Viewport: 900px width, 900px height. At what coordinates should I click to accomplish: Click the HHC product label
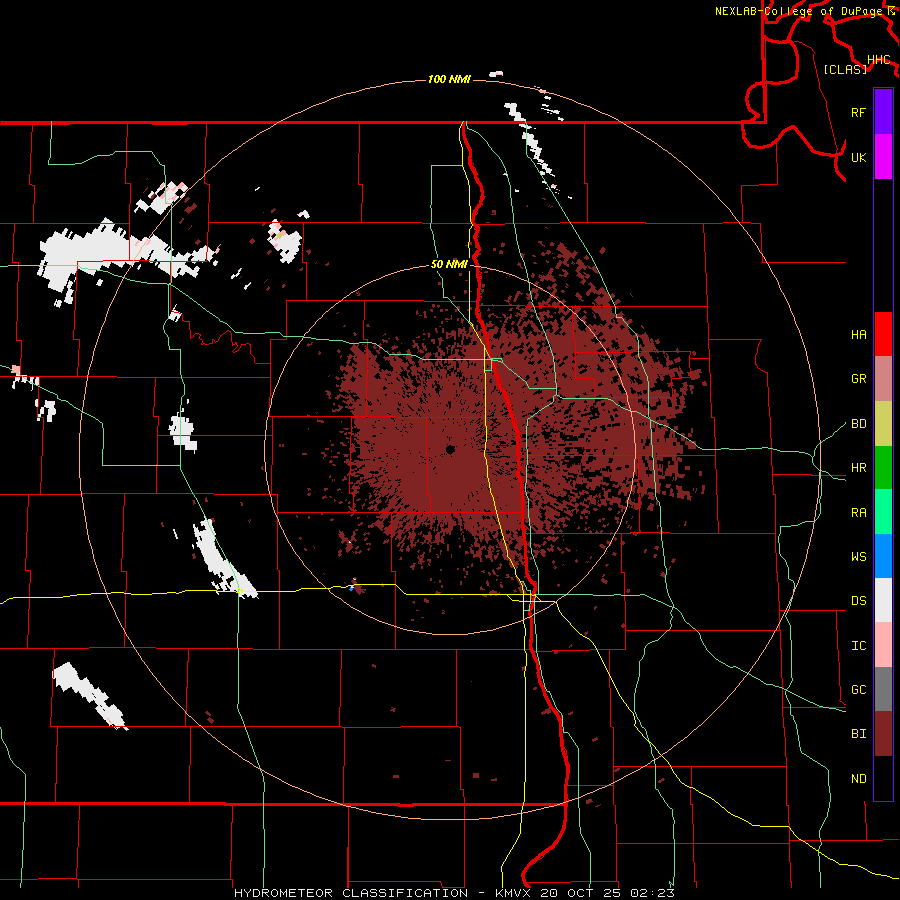(879, 60)
